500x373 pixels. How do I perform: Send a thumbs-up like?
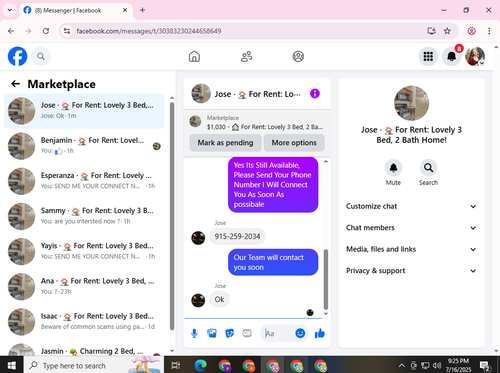click(x=320, y=333)
